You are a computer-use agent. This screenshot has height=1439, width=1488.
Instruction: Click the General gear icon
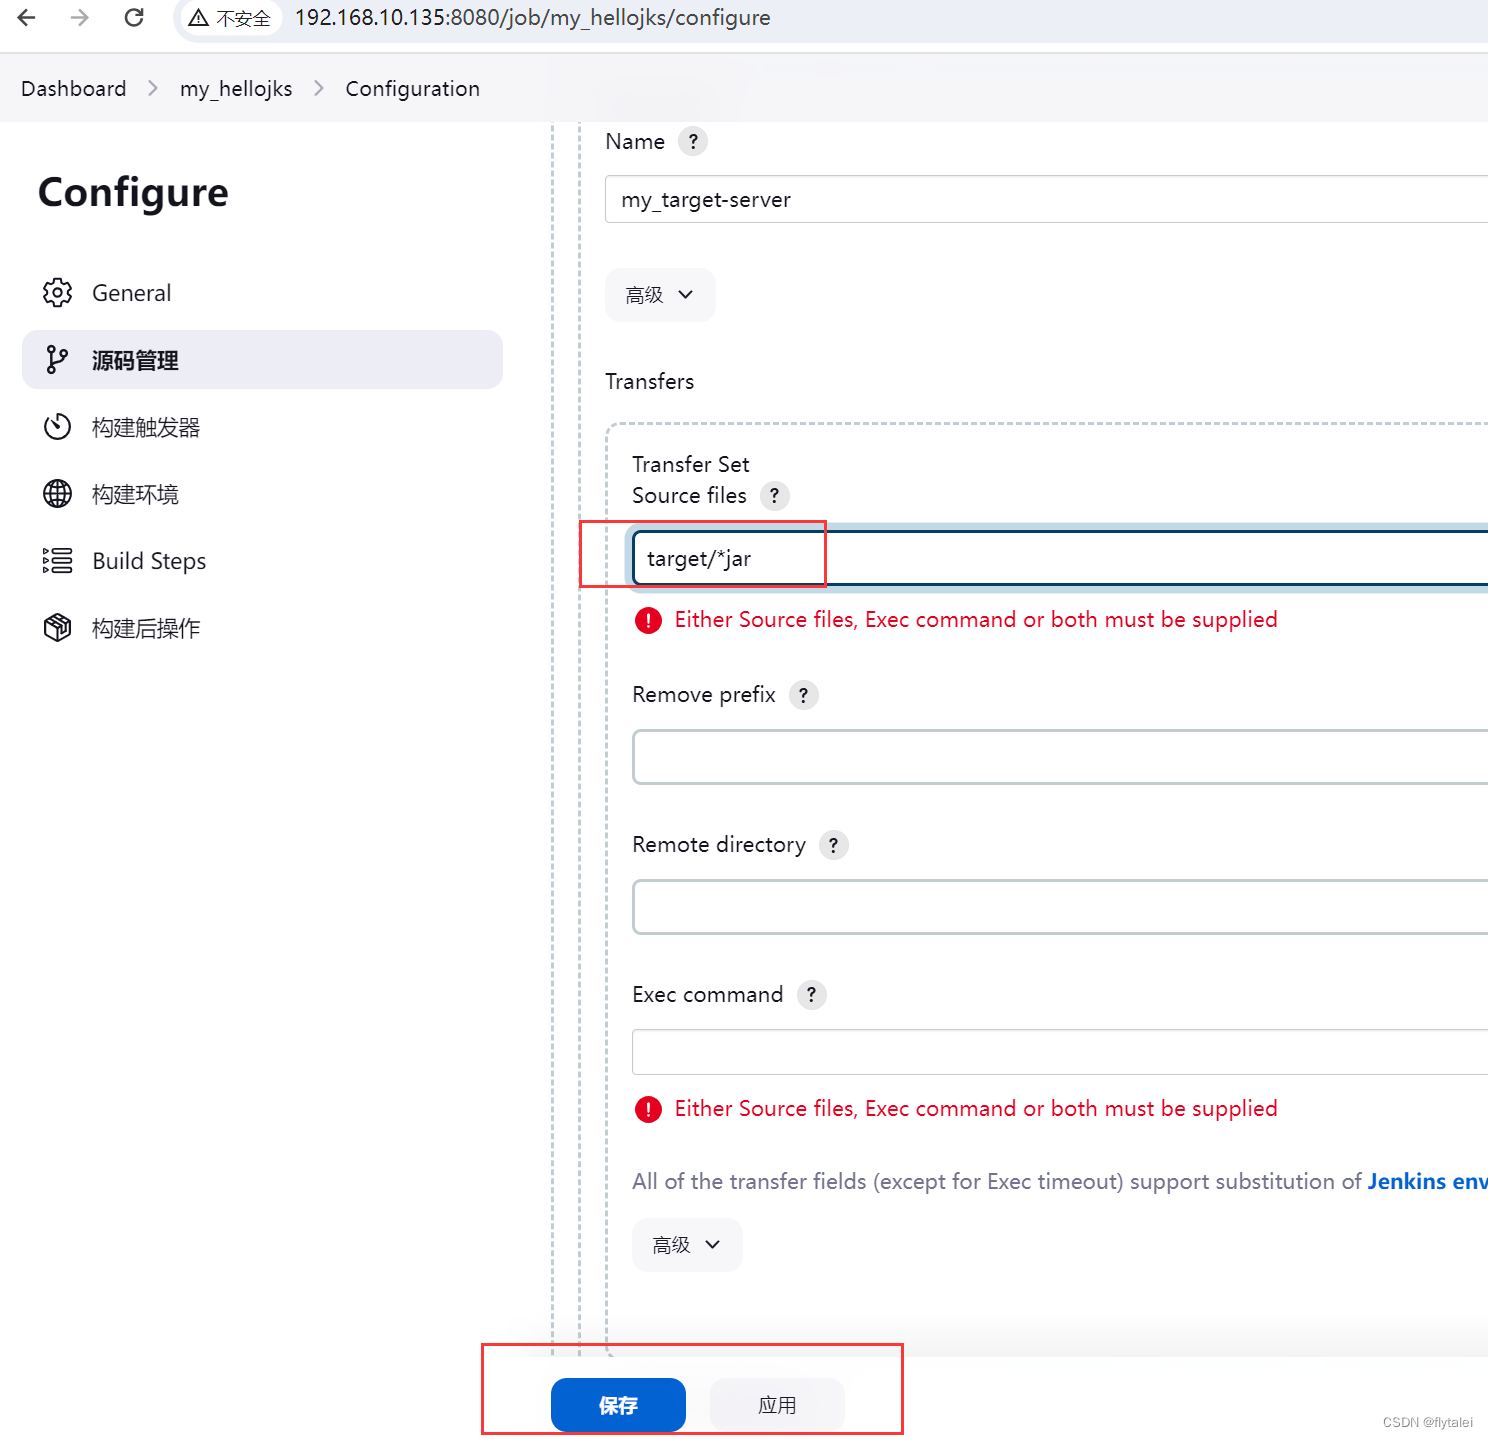58,293
